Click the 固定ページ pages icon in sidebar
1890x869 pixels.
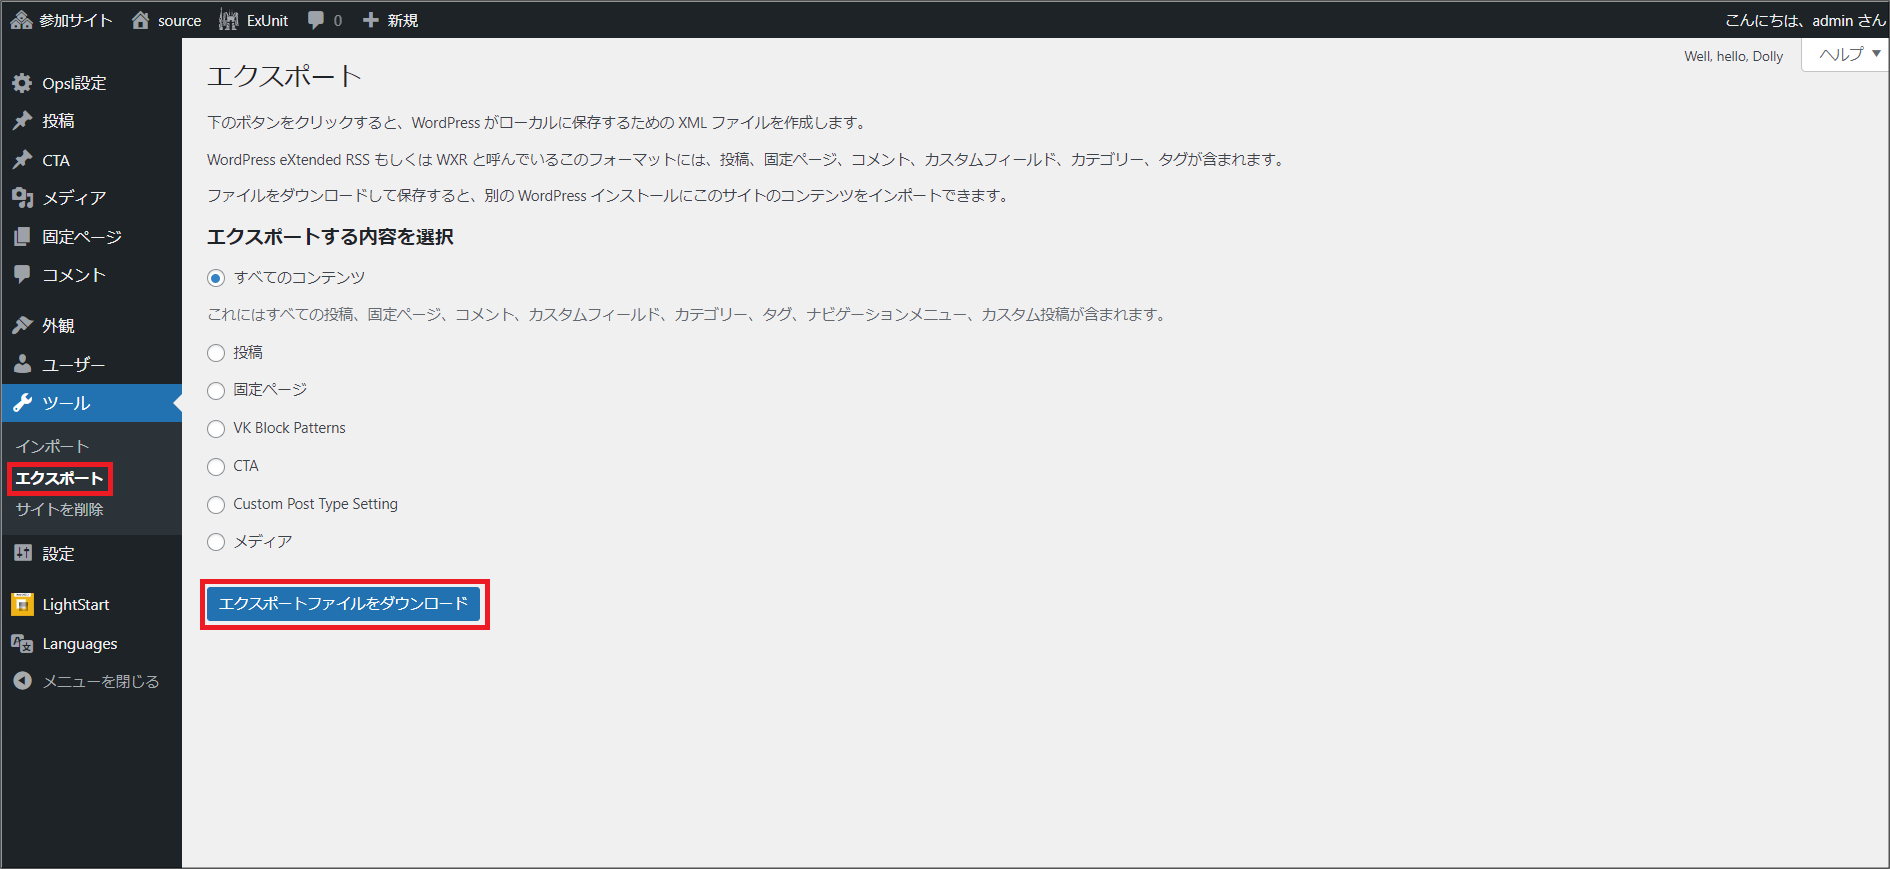click(x=22, y=237)
